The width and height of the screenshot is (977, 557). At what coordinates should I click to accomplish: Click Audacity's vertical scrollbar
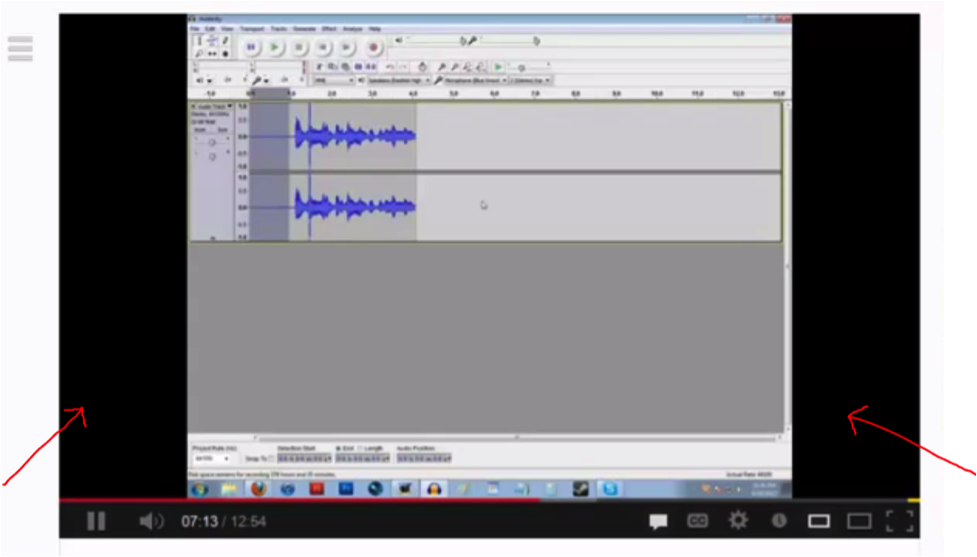click(787, 266)
